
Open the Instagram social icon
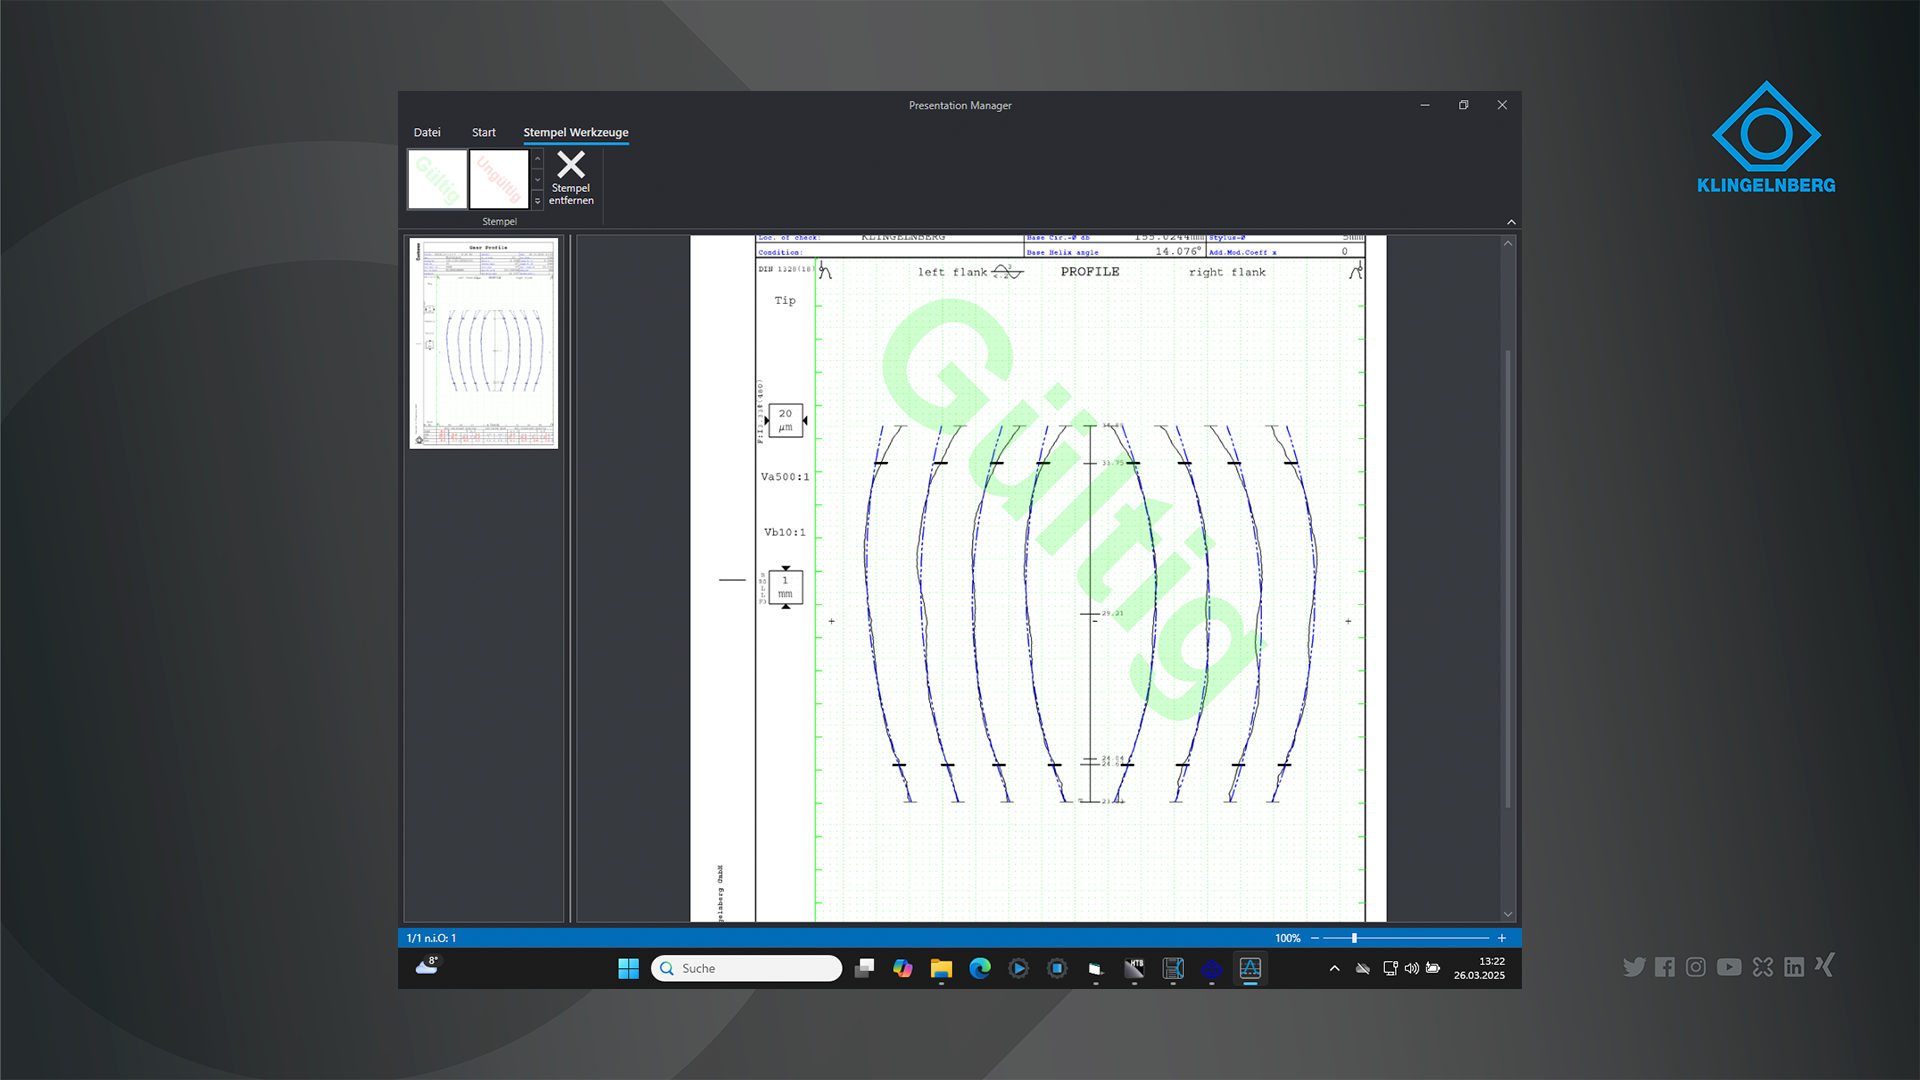1696,967
